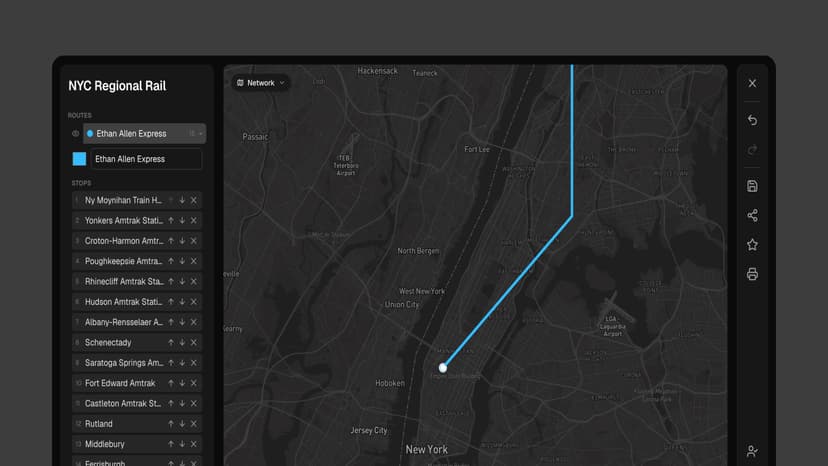Remove the Ny Moynihan Train Hall stop
Viewport: 828px width, 466px height.
[194, 200]
